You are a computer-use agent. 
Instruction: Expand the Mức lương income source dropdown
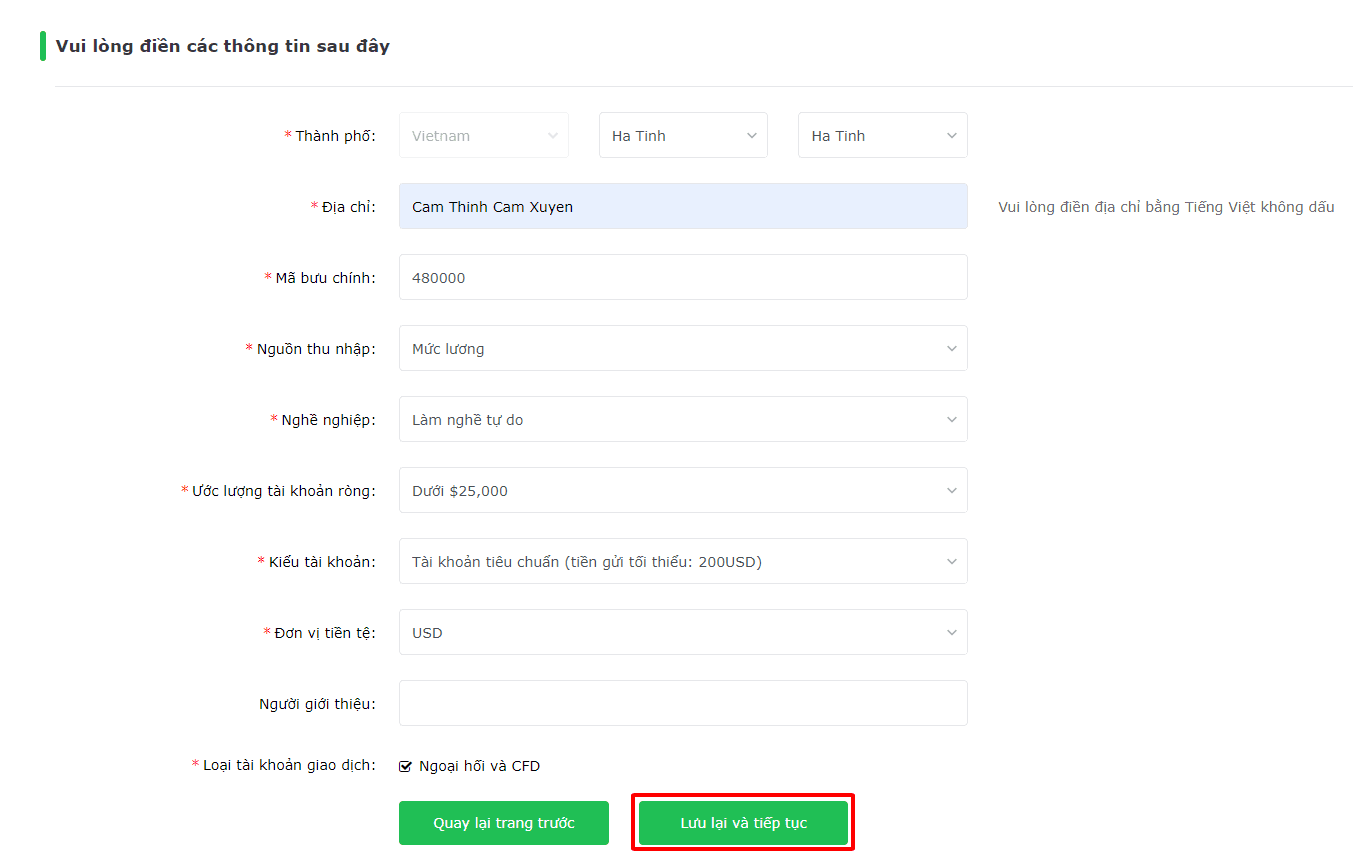click(x=683, y=348)
